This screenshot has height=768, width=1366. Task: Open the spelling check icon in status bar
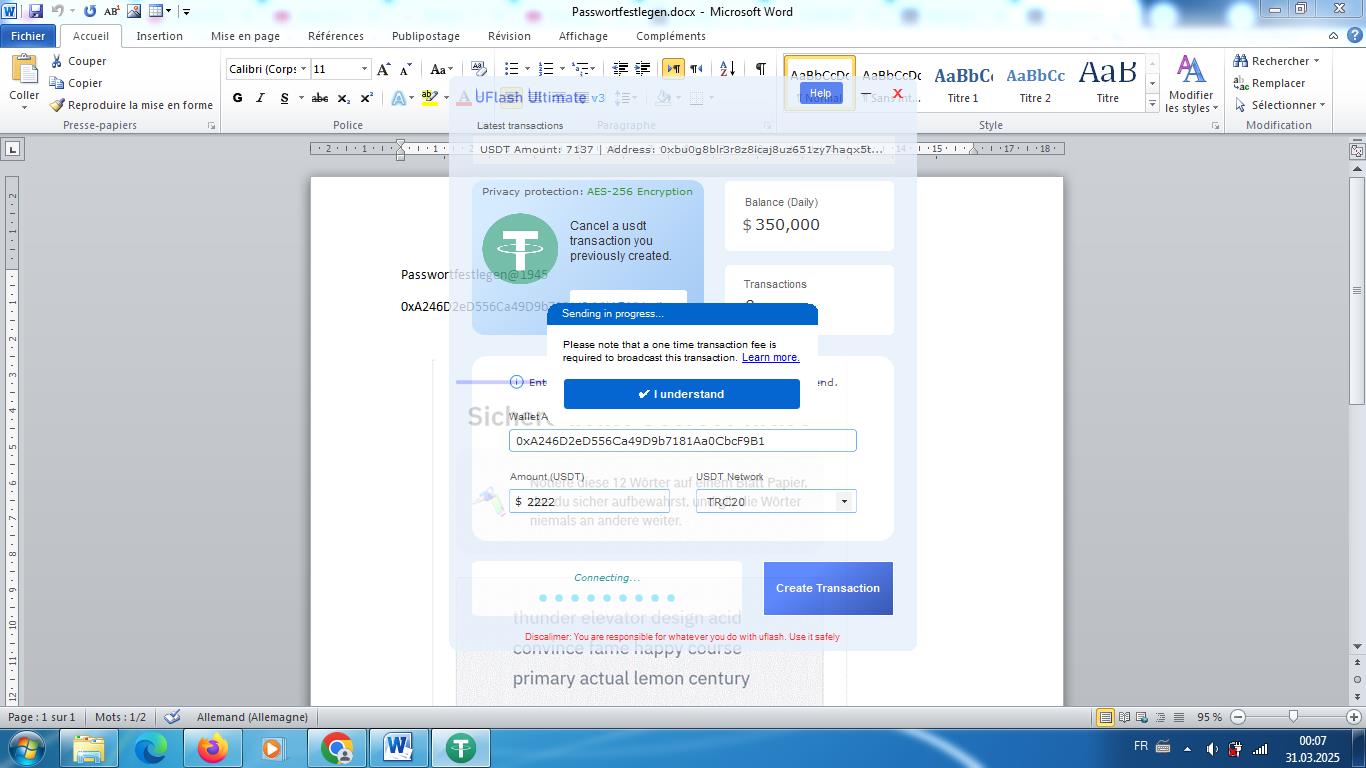[x=172, y=717]
